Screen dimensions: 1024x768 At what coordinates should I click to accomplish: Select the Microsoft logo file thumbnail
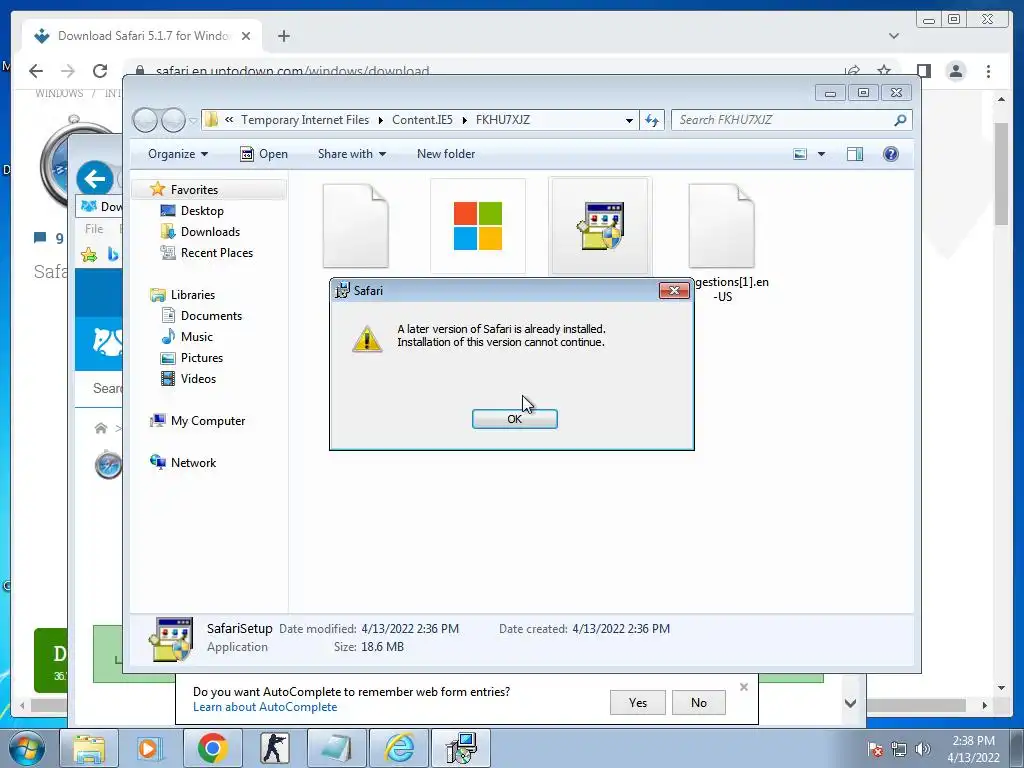(x=478, y=226)
